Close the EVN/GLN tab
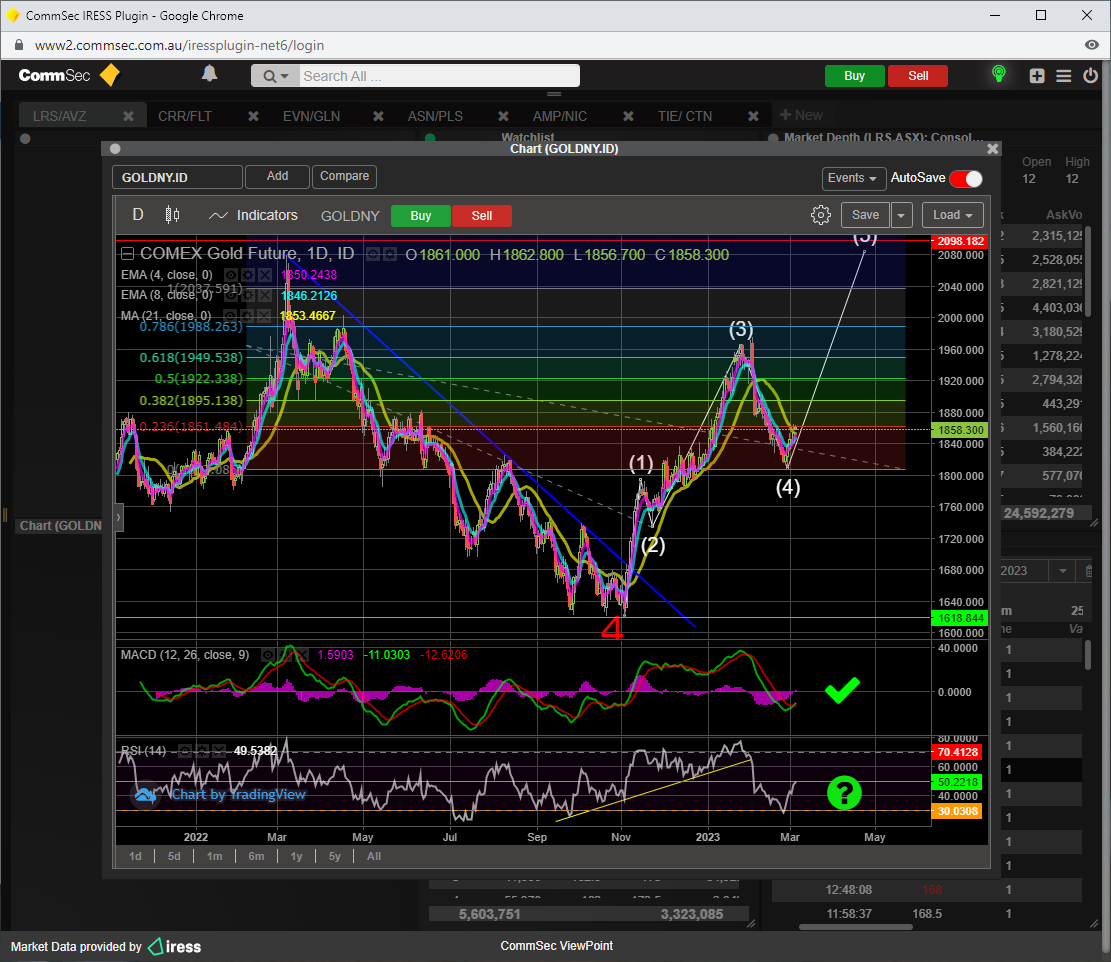 pos(378,116)
